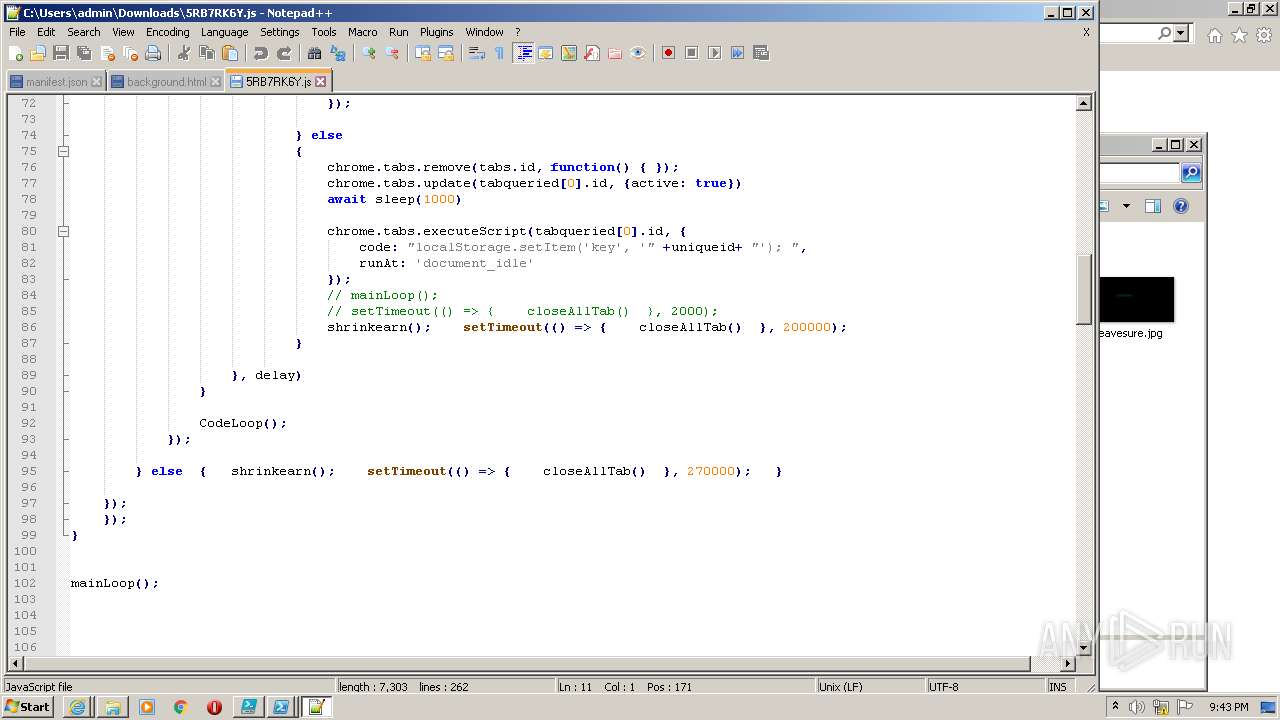Click the Copy toolbar icon
Screen dimensions: 1280x720
[207, 53]
